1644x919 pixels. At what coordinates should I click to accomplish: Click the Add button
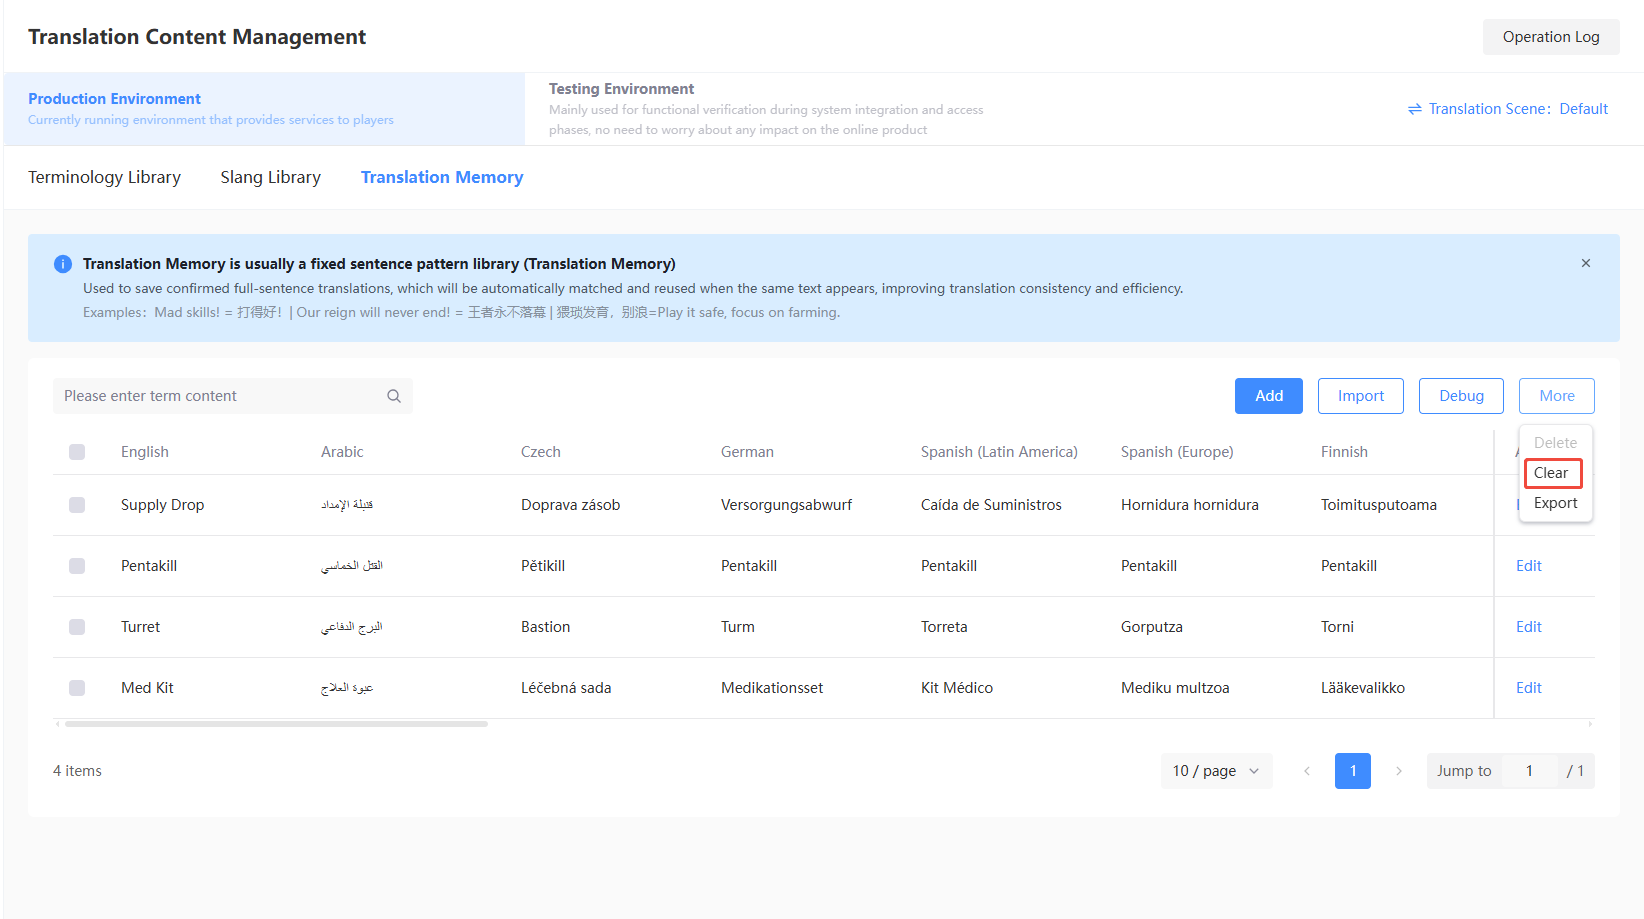pyautogui.click(x=1269, y=396)
